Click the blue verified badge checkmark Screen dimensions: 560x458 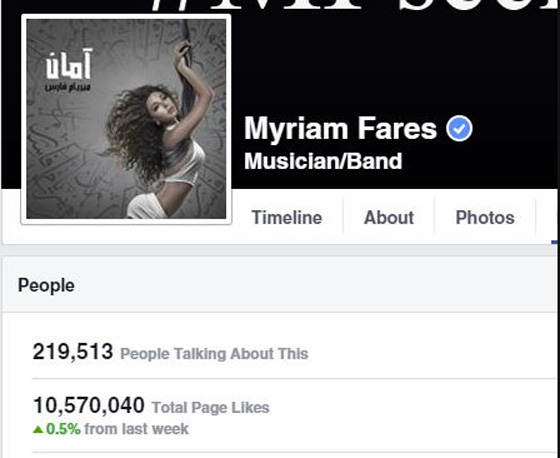(x=459, y=128)
